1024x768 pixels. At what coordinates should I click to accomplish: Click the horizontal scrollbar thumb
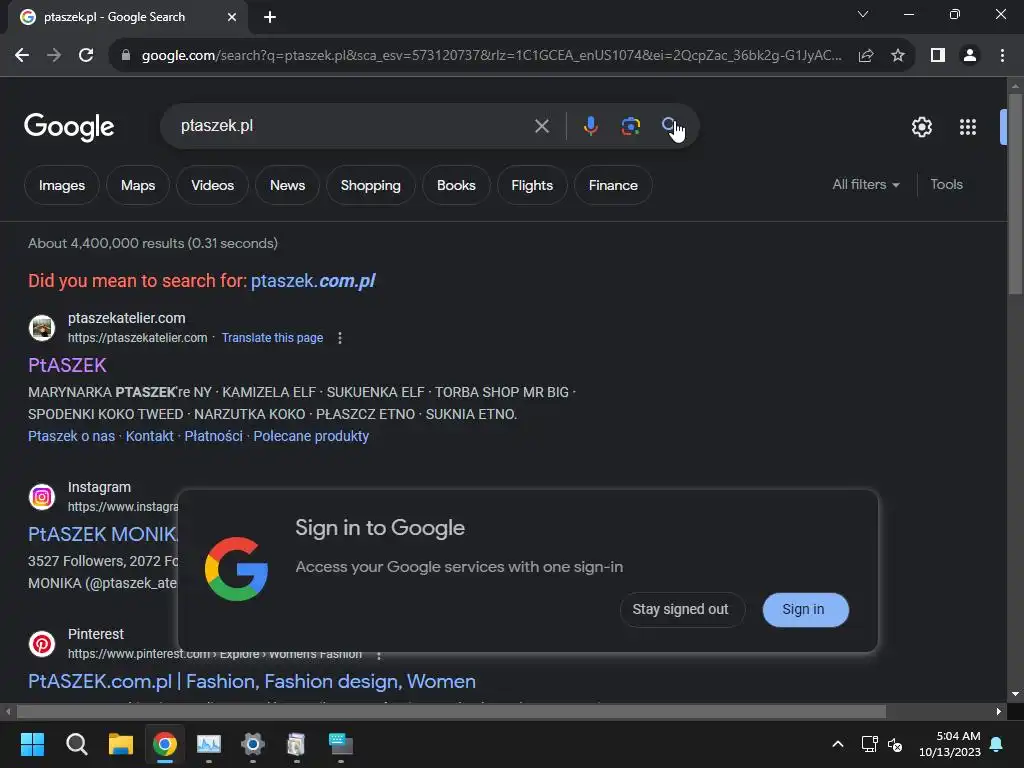point(451,711)
